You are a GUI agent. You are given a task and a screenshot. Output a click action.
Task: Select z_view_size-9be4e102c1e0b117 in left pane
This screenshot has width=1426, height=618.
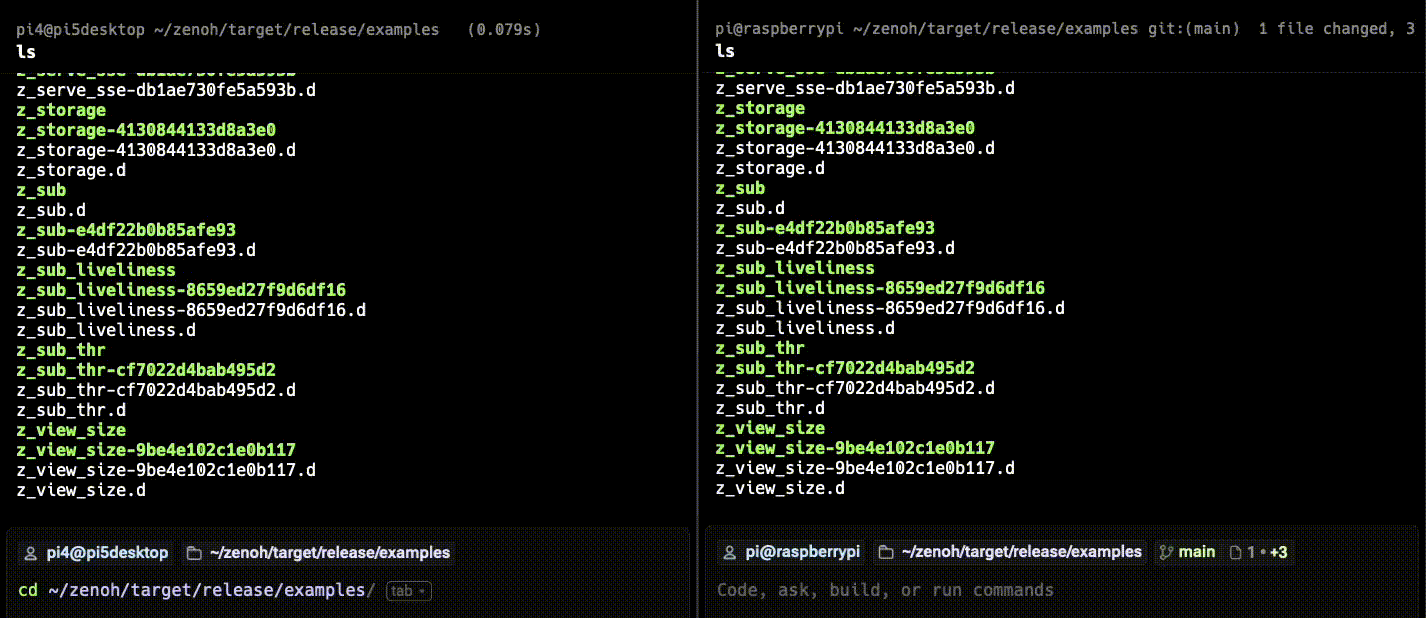(x=156, y=450)
